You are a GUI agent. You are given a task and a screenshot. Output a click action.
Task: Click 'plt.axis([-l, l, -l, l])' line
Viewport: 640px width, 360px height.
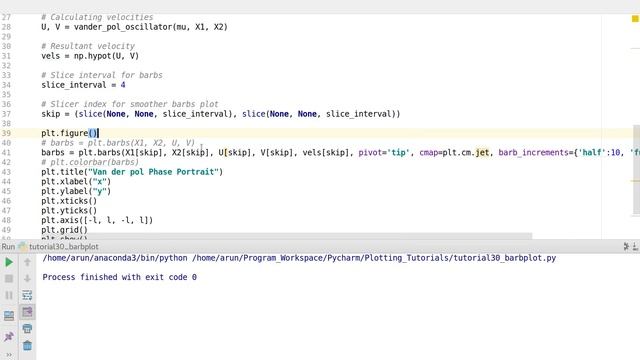[97, 220]
